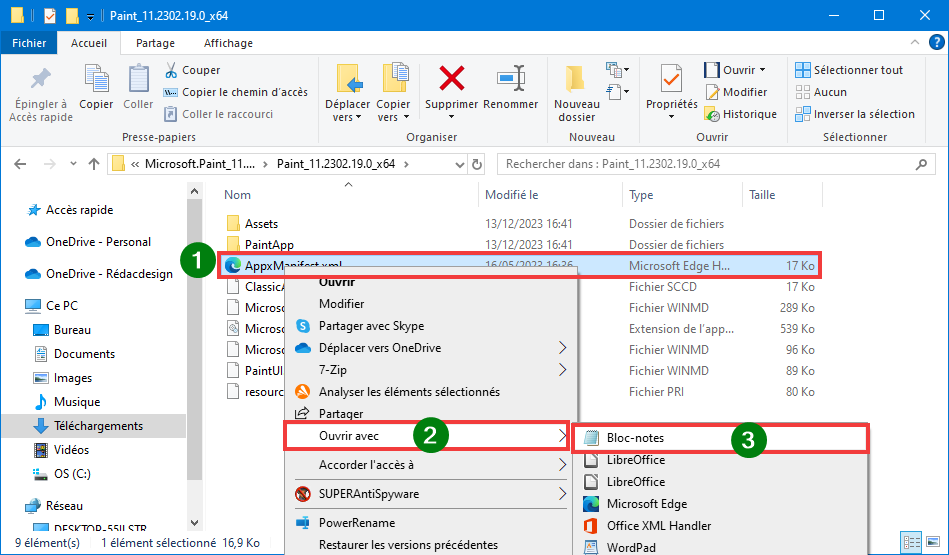Viewport: 949px width, 555px height.
Task: Click the Copier ribbon icon
Action: [96, 79]
